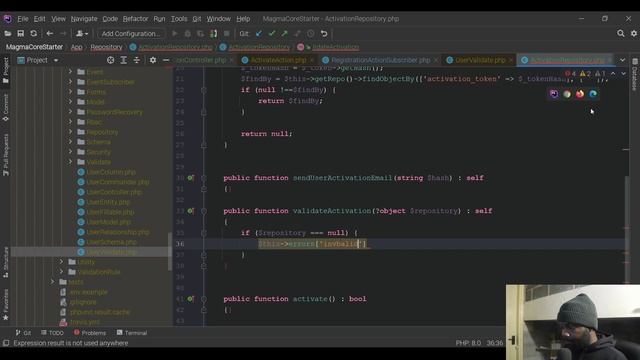Expand the PasswordRecovery folder
The image size is (640, 360).
point(70,112)
